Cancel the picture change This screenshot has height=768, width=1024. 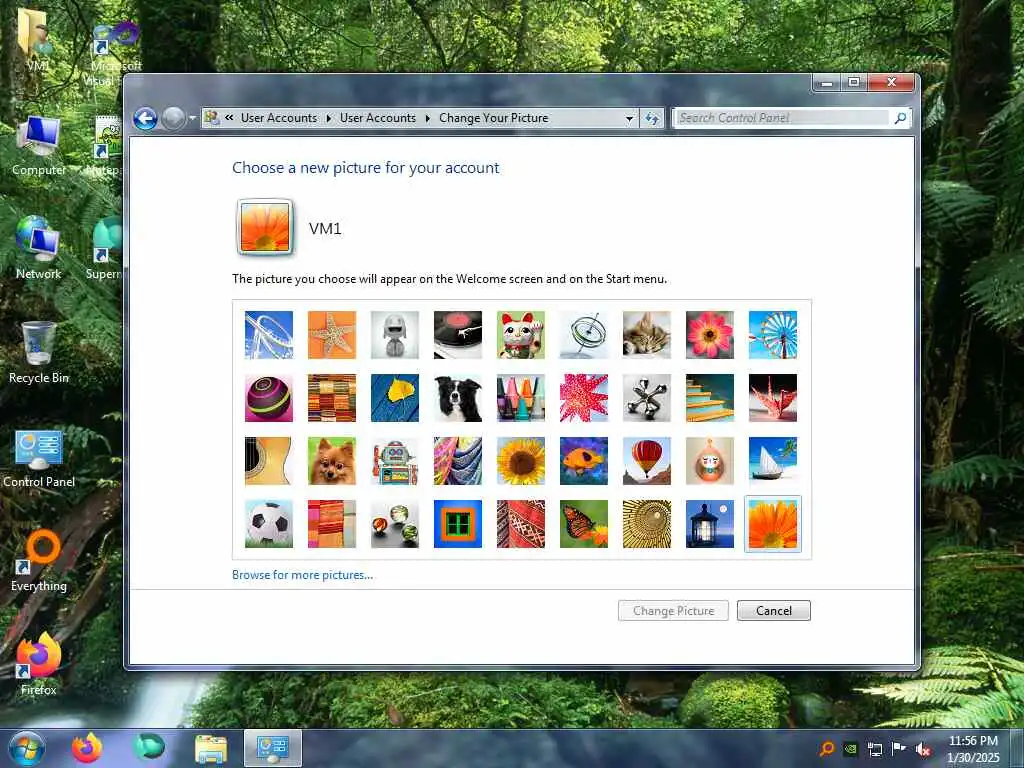[774, 611]
